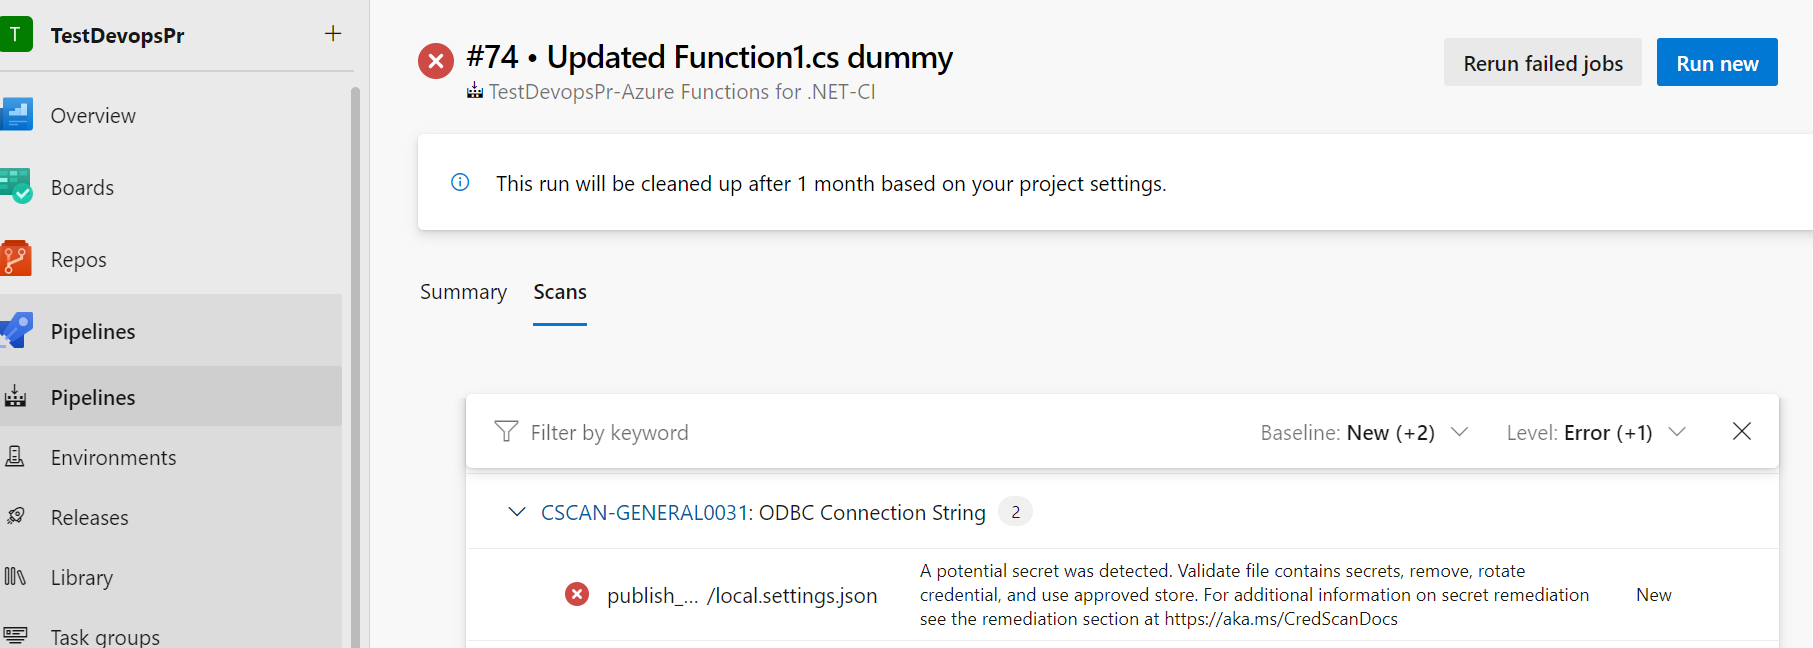Open the Library icon
1813x648 pixels.
(x=16, y=577)
